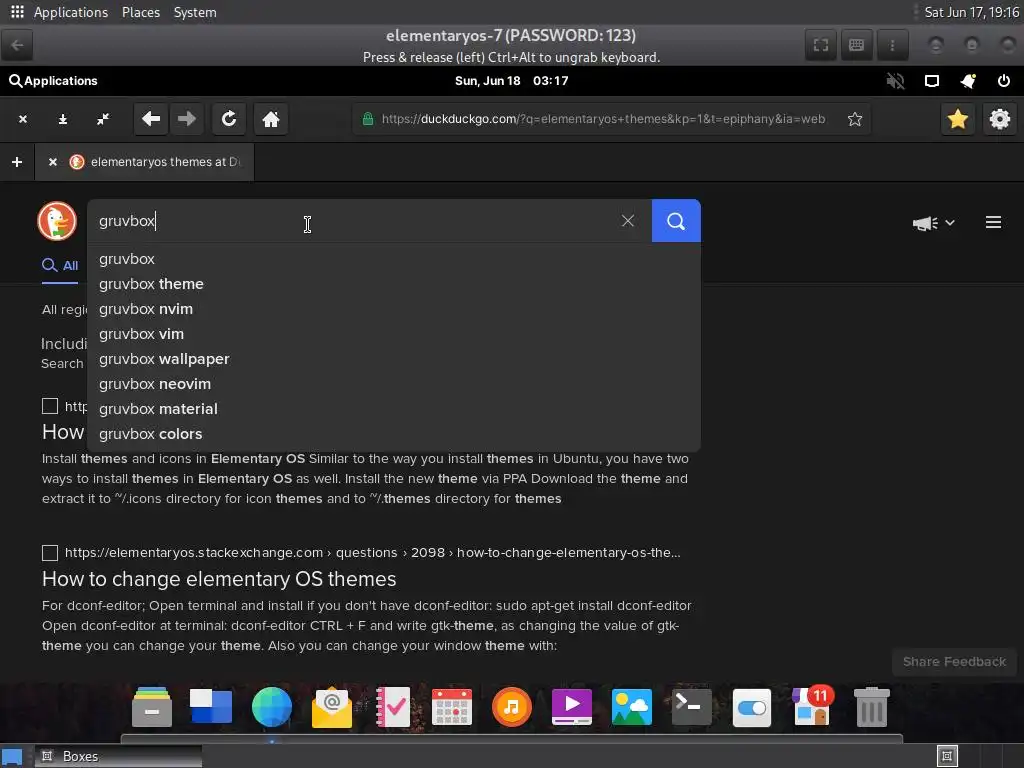Screen dimensions: 1024x768
Task: Open the DuckDuckGo hamburger menu
Action: pyautogui.click(x=993, y=222)
